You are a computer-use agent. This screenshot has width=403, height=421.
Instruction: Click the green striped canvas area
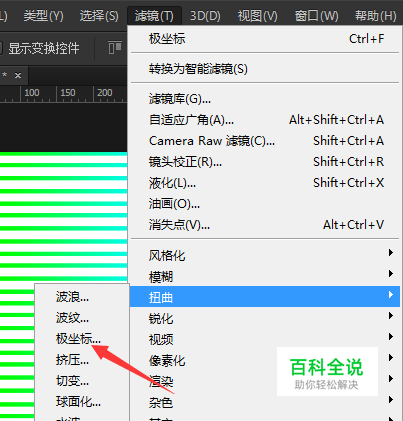(63, 217)
